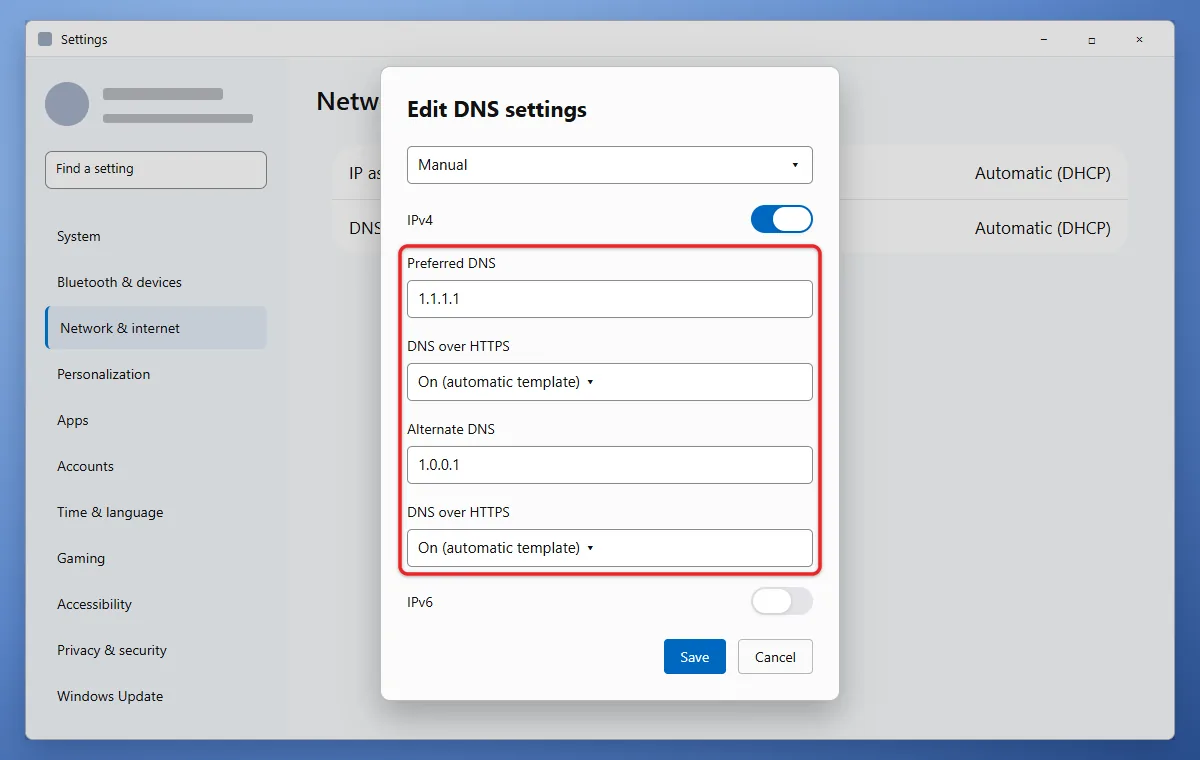Enable the IPv6 switch

(x=782, y=601)
